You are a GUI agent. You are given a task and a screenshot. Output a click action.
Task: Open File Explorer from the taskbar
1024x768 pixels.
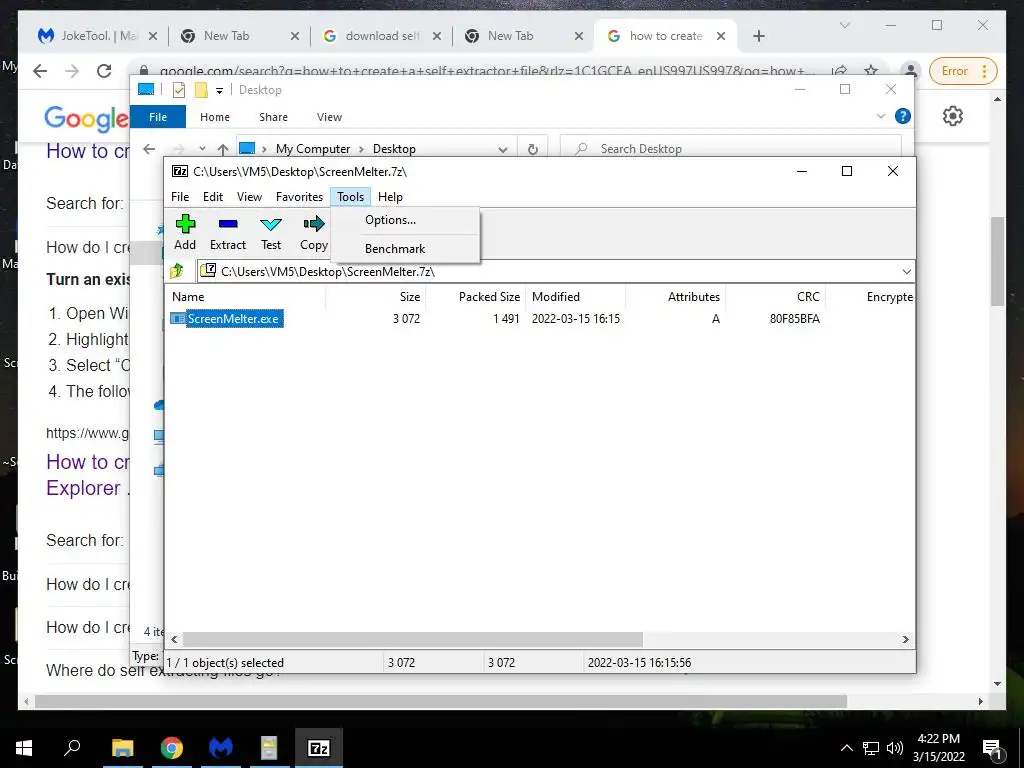[x=122, y=748]
